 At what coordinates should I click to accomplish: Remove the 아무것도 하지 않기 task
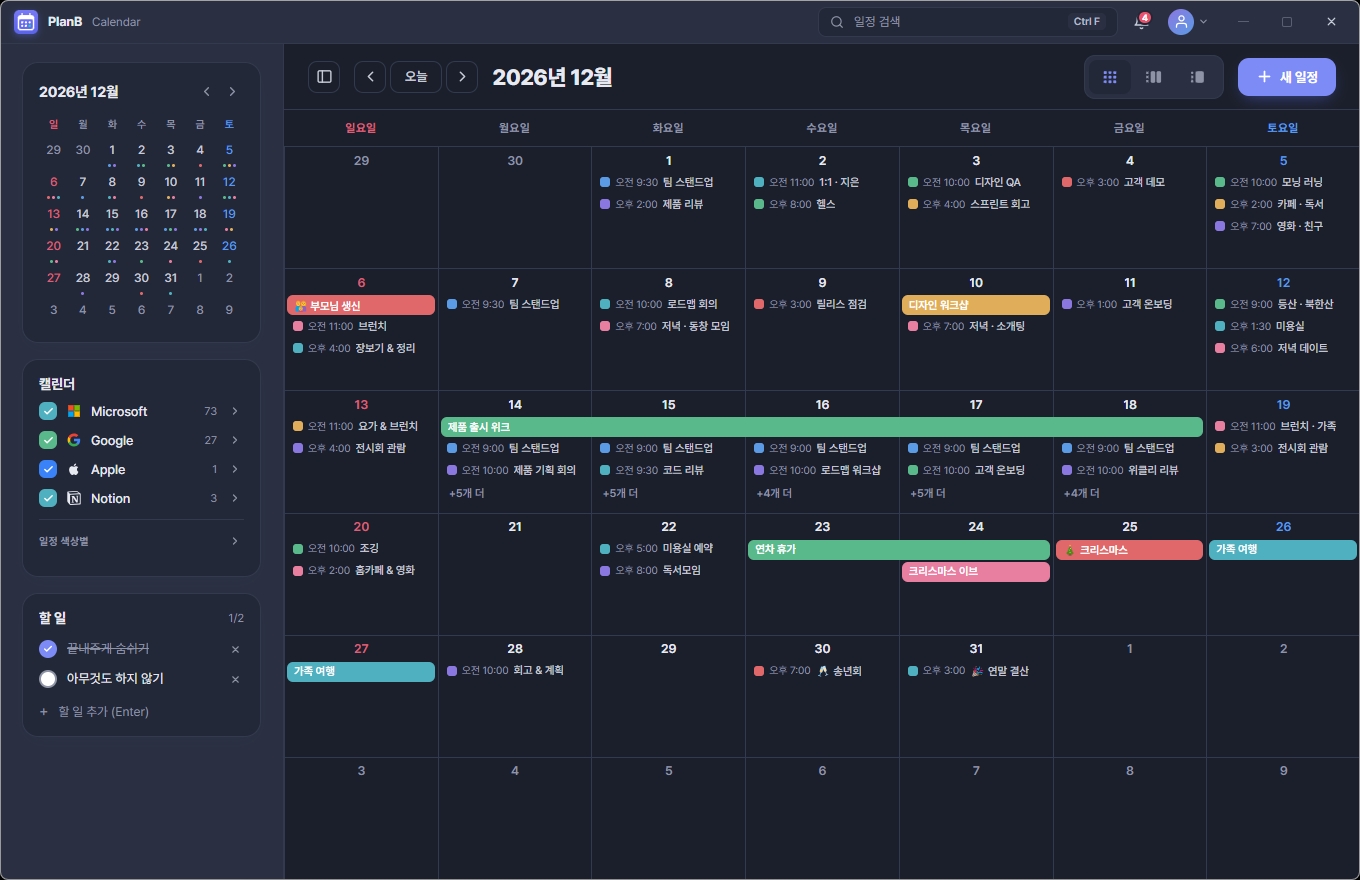235,679
